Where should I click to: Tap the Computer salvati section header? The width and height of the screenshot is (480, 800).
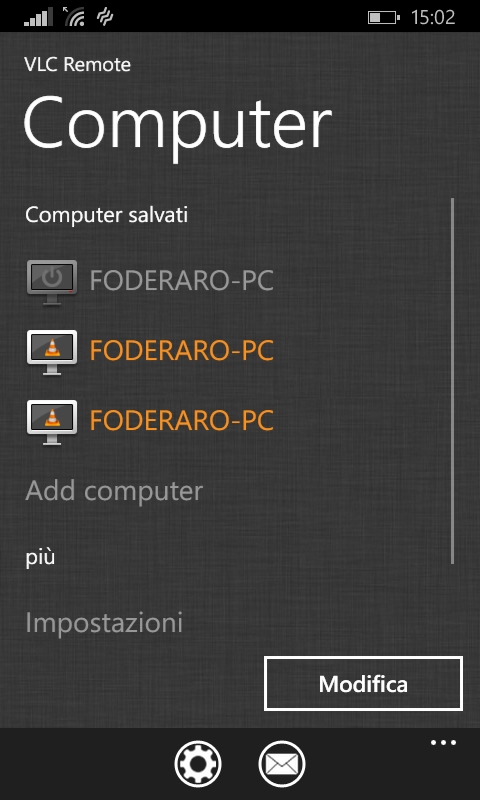click(x=107, y=215)
